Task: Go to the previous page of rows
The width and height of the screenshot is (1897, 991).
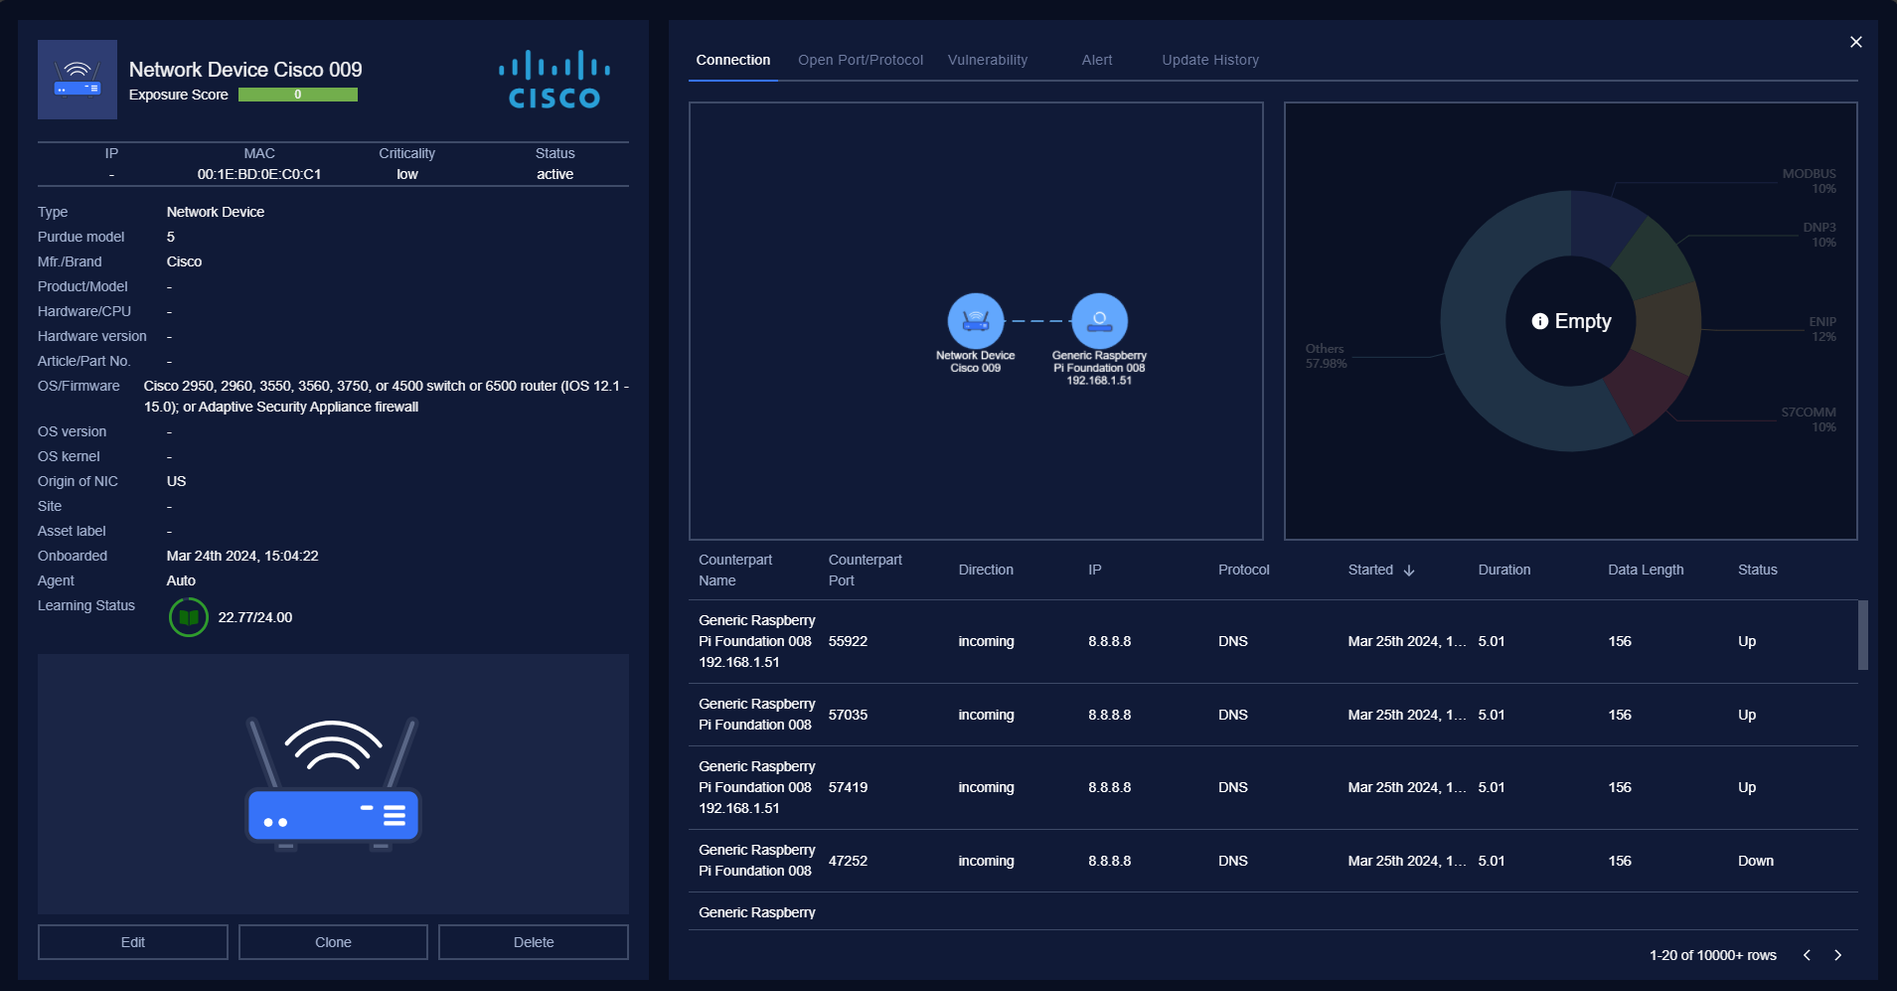Action: click(x=1807, y=955)
